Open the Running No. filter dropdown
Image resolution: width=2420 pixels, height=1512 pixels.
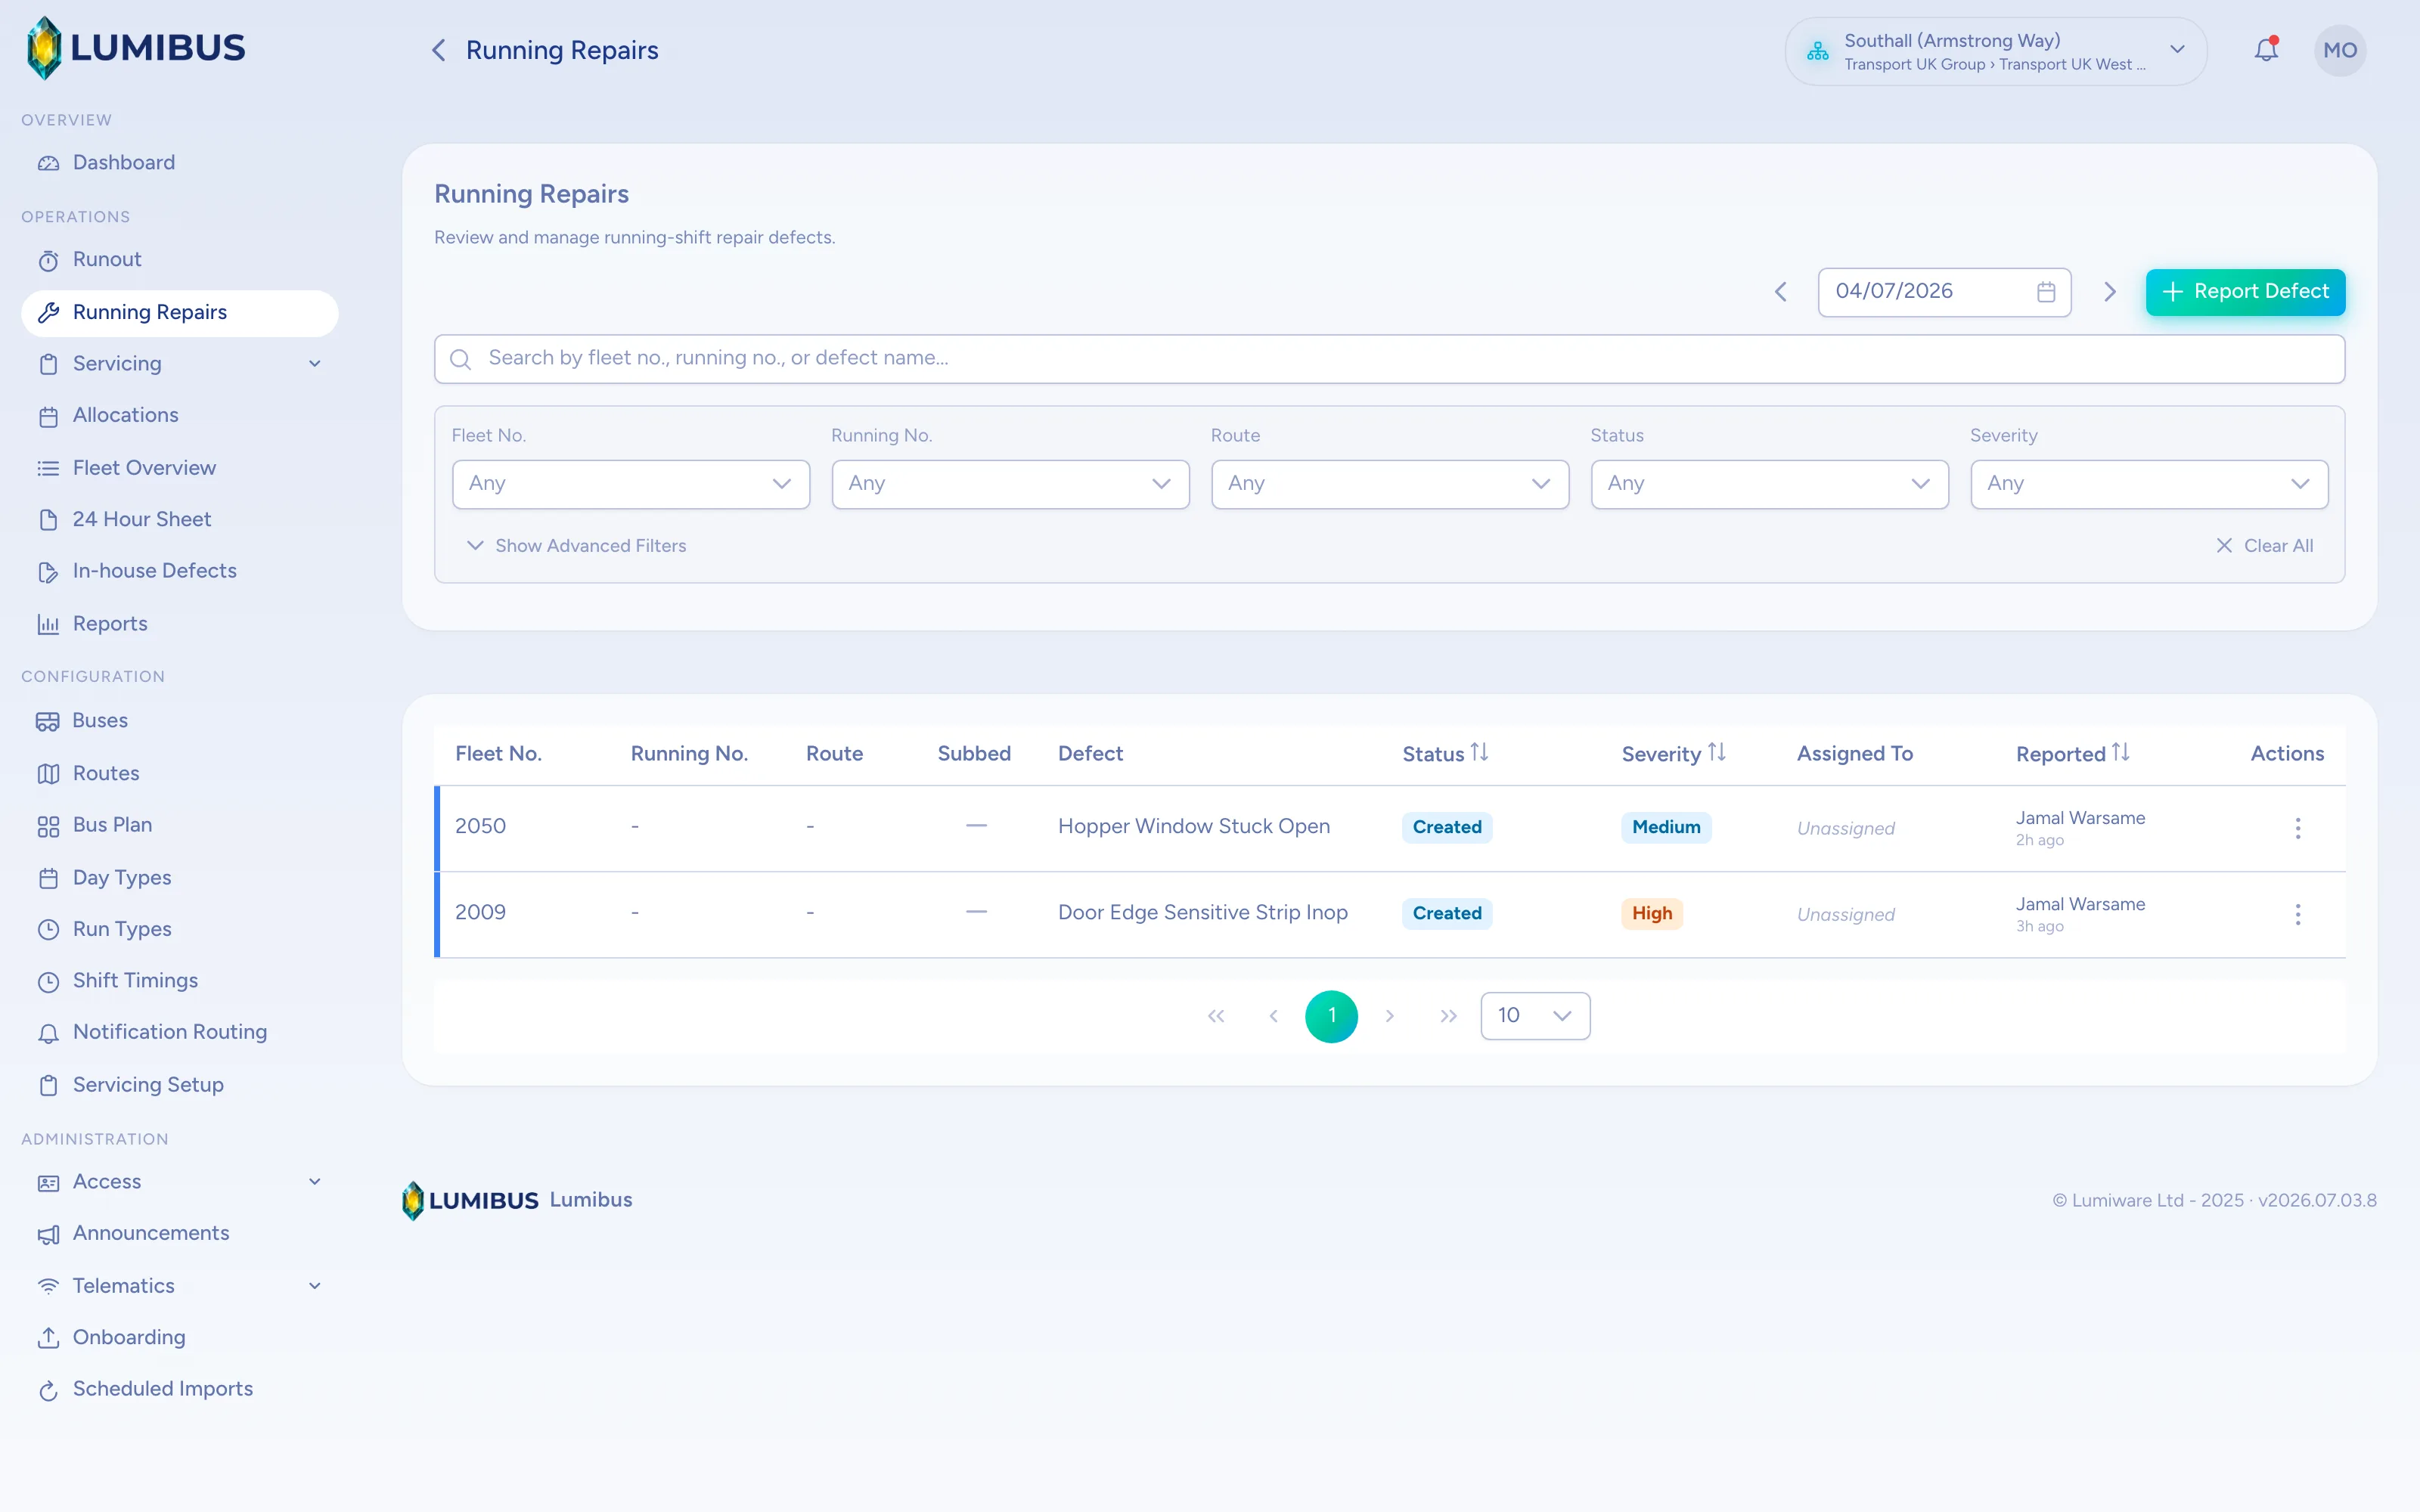click(1010, 484)
